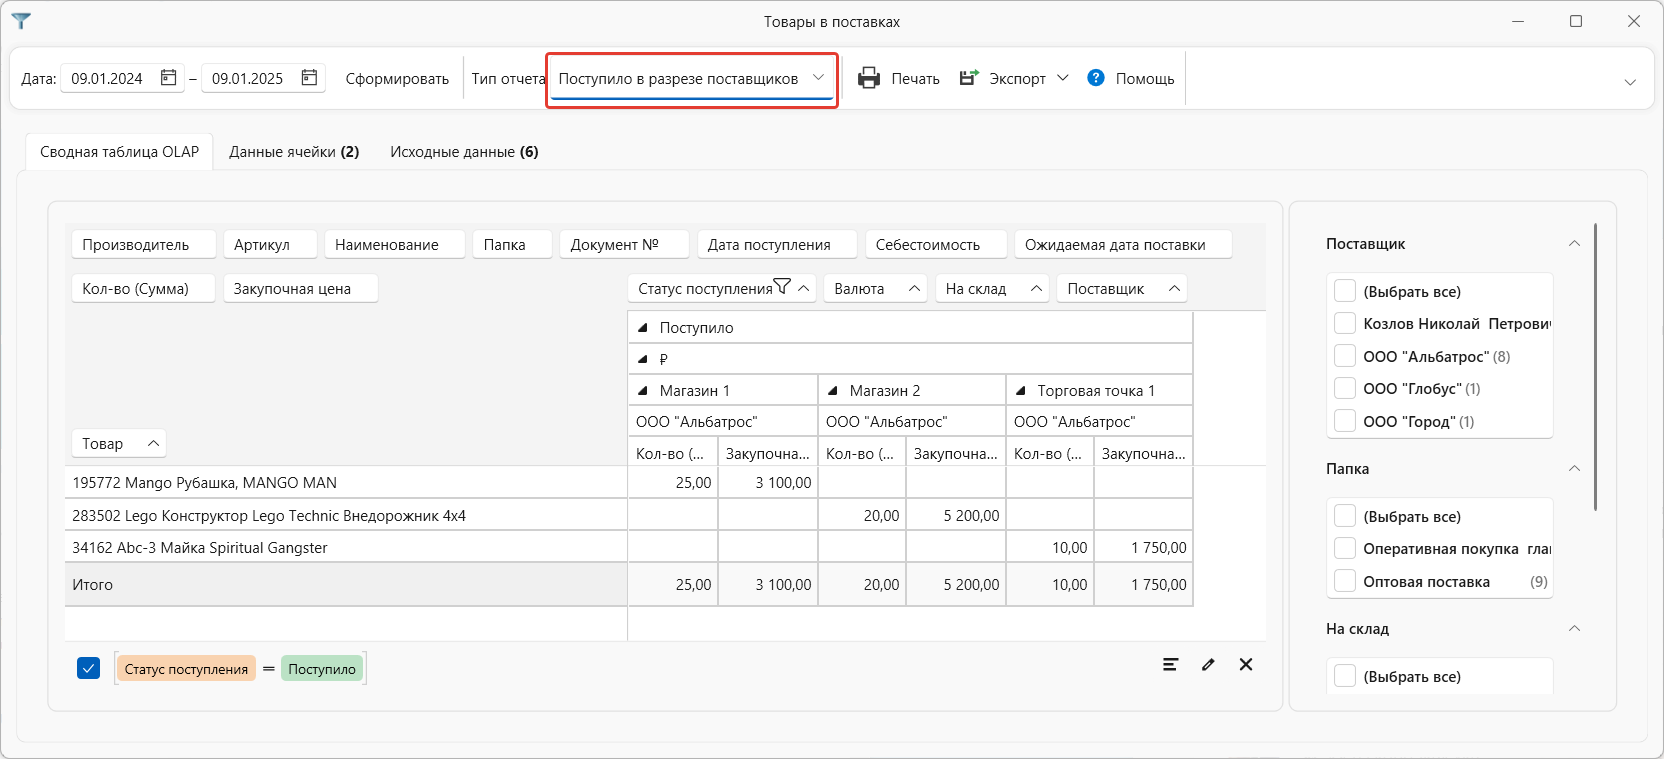Switch to Исходные данные (6) tab
This screenshot has height=759, width=1664.
click(464, 152)
